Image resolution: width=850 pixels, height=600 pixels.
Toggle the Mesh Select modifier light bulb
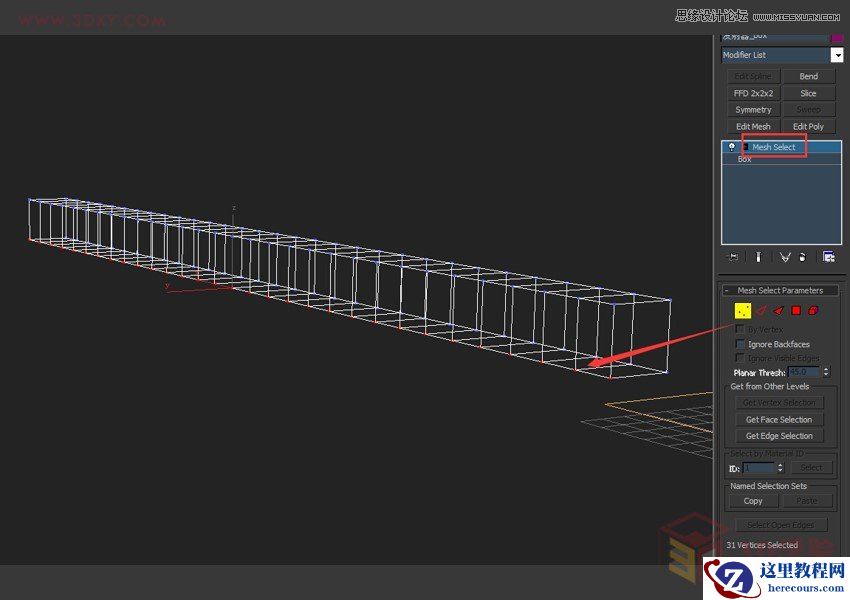[x=733, y=145]
